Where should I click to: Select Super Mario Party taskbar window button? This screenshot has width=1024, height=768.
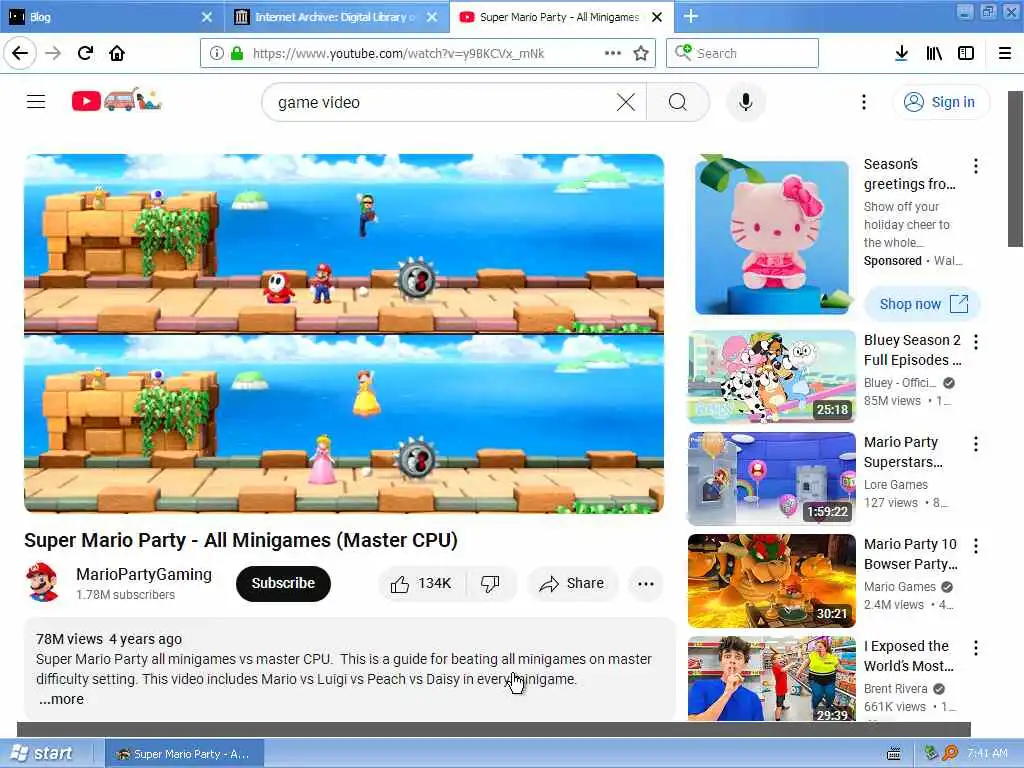tap(185, 754)
